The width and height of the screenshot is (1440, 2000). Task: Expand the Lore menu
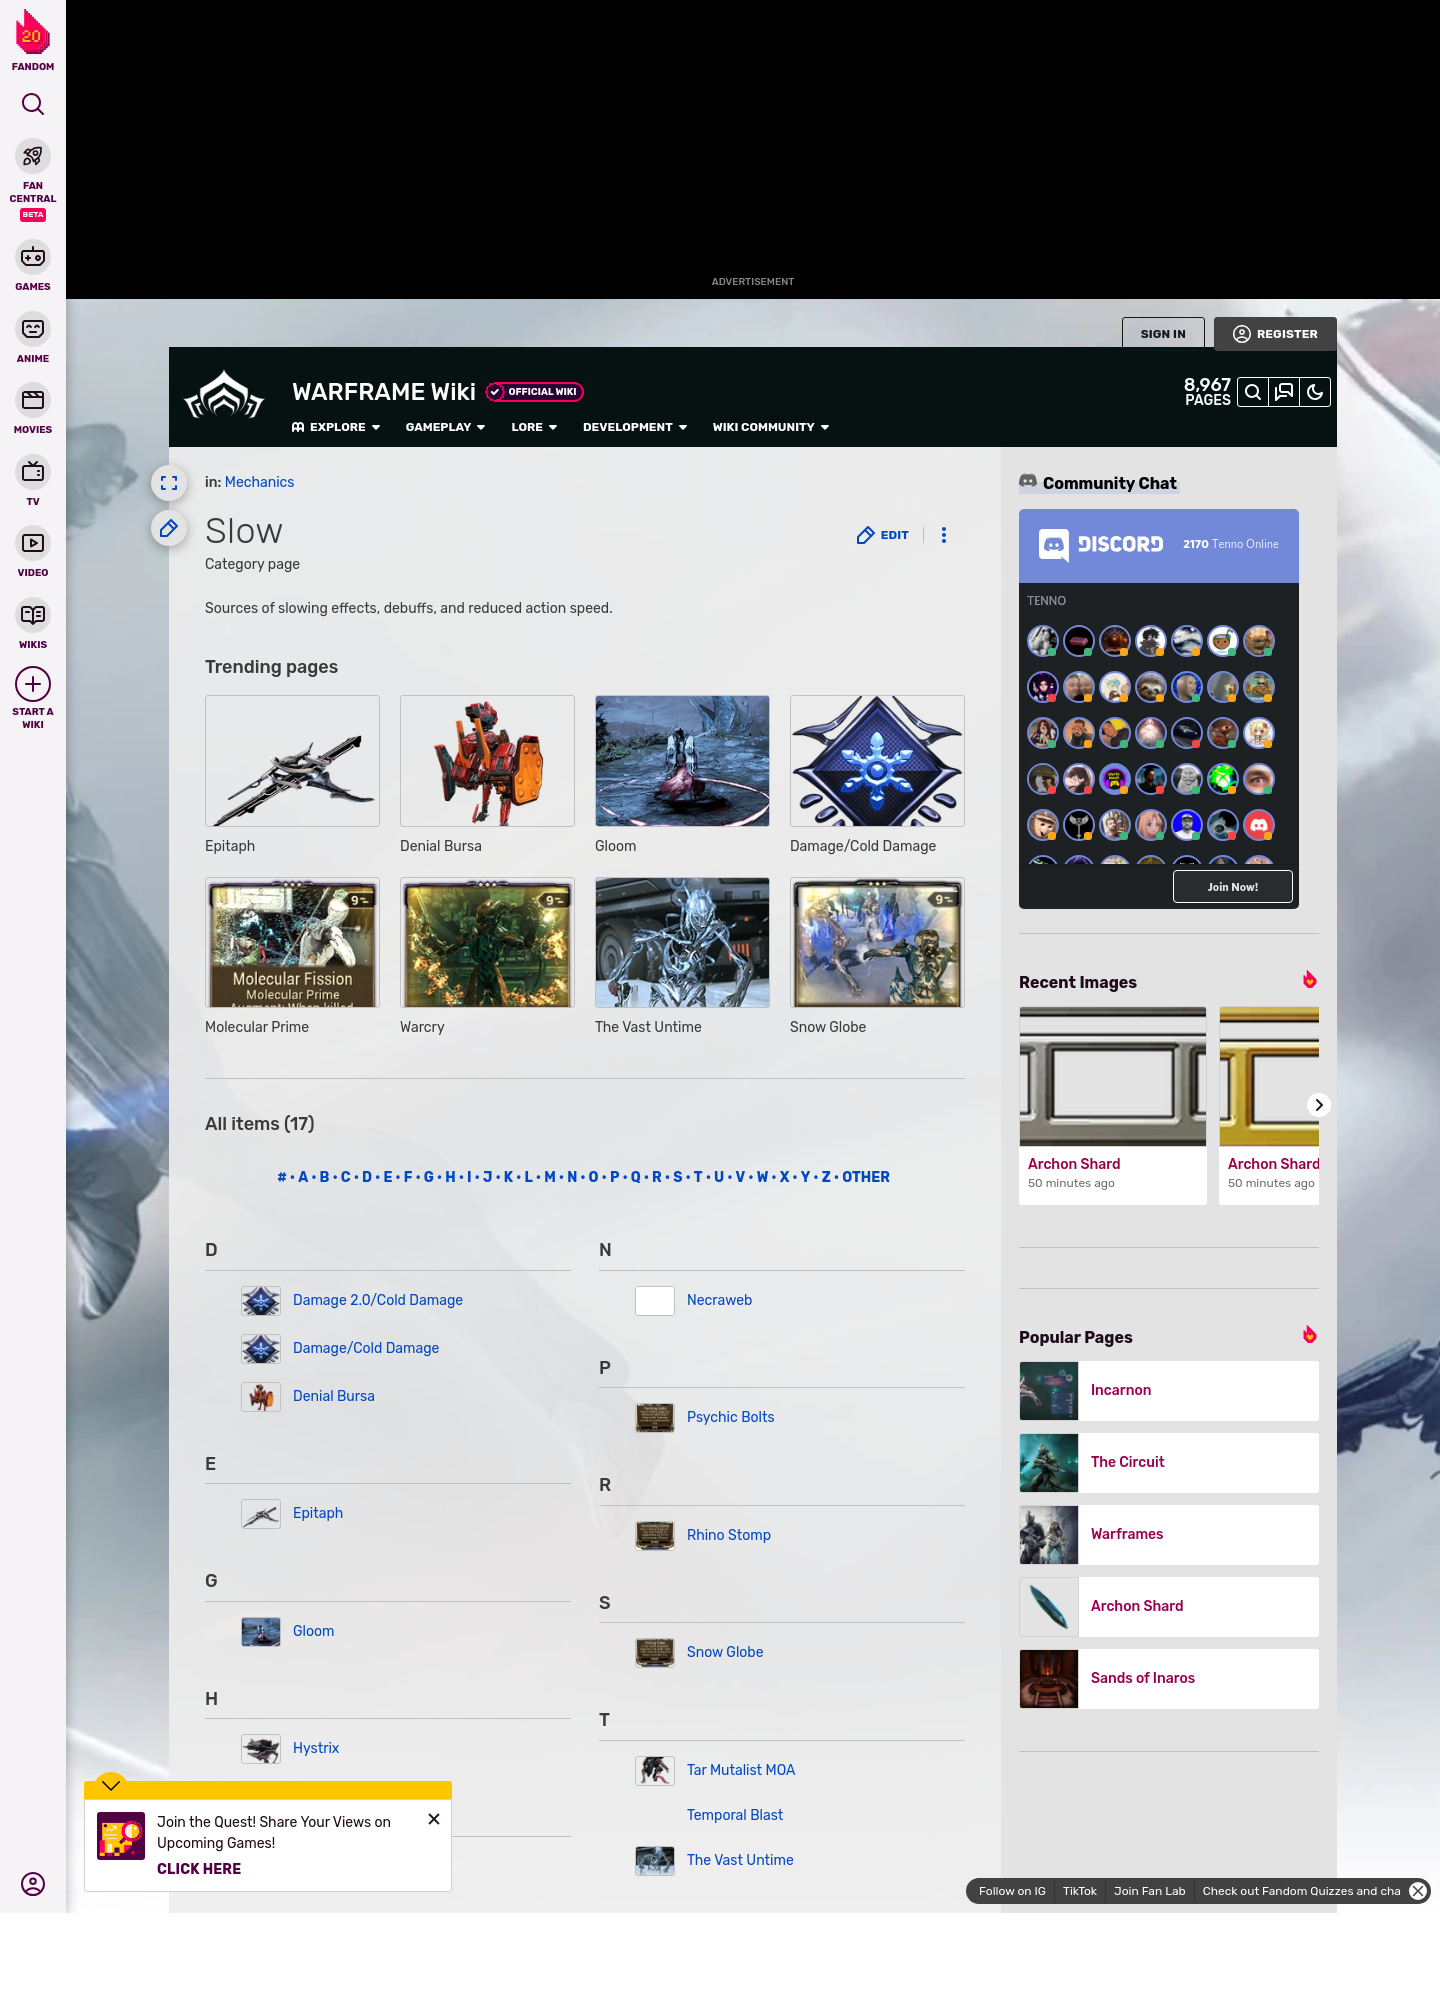point(534,427)
